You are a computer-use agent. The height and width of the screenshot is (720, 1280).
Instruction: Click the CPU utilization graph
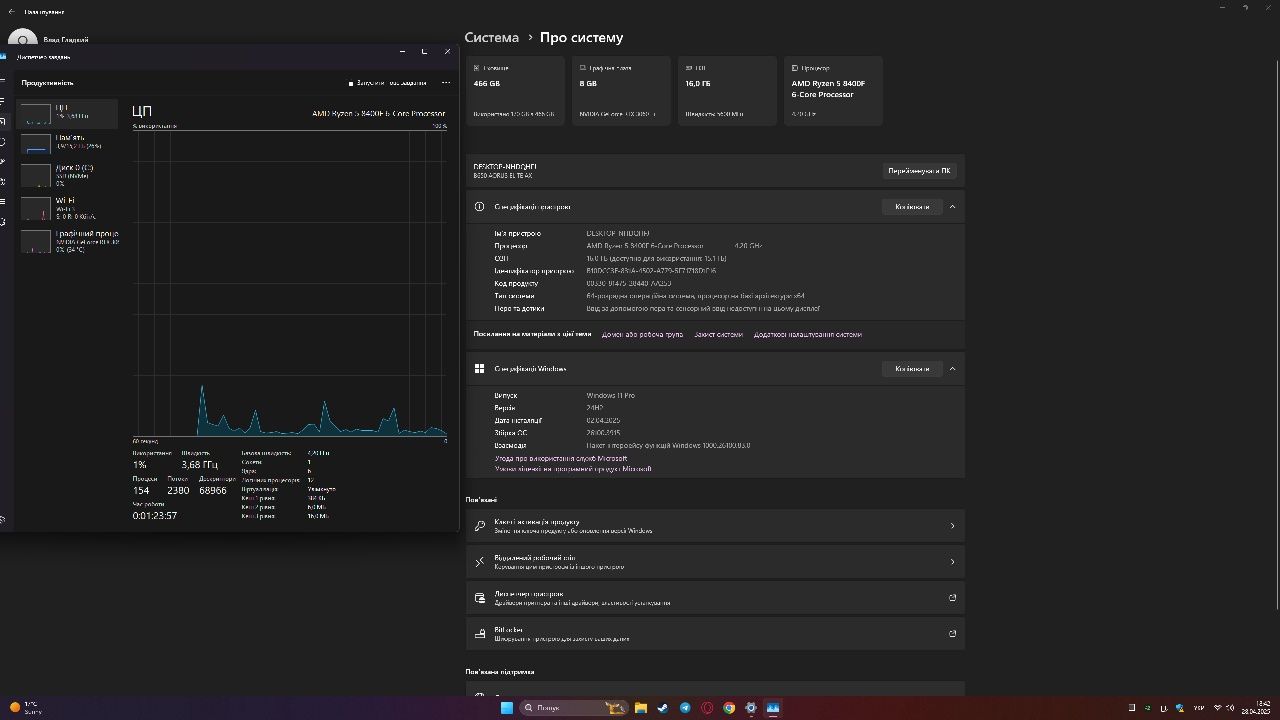pyautogui.click(x=290, y=283)
